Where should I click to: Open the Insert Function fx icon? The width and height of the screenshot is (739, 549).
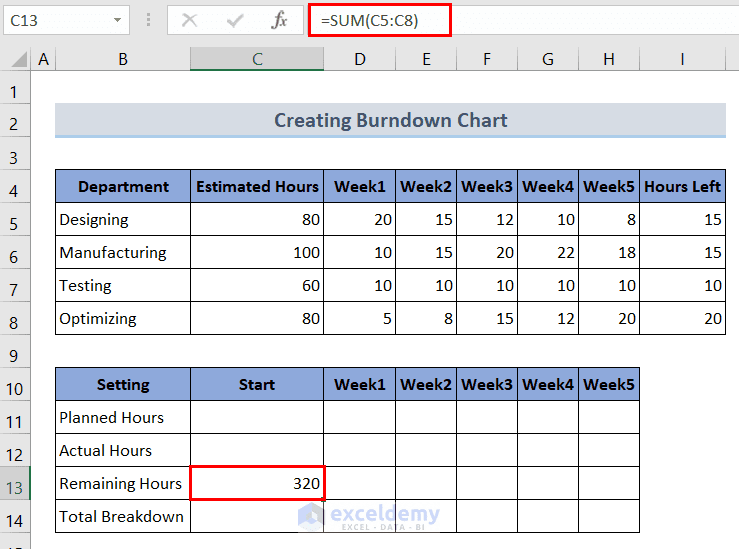coord(279,20)
